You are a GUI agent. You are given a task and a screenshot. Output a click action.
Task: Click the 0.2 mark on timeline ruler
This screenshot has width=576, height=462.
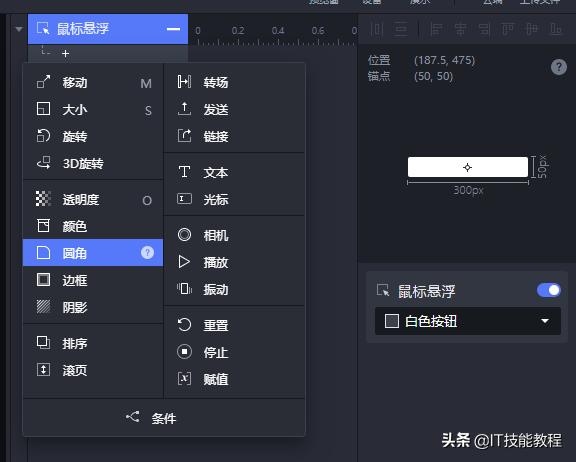(238, 30)
